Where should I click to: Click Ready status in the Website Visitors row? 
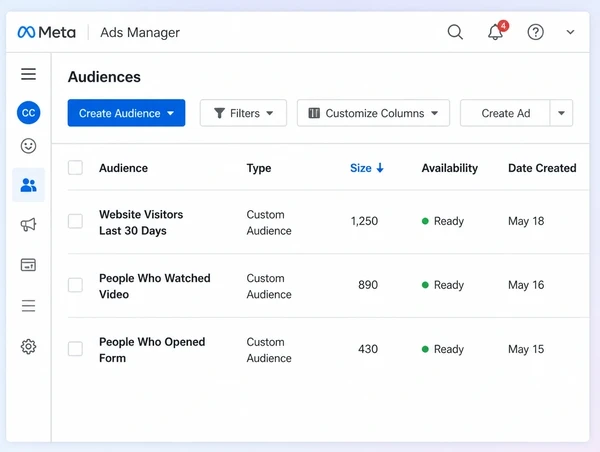443,221
